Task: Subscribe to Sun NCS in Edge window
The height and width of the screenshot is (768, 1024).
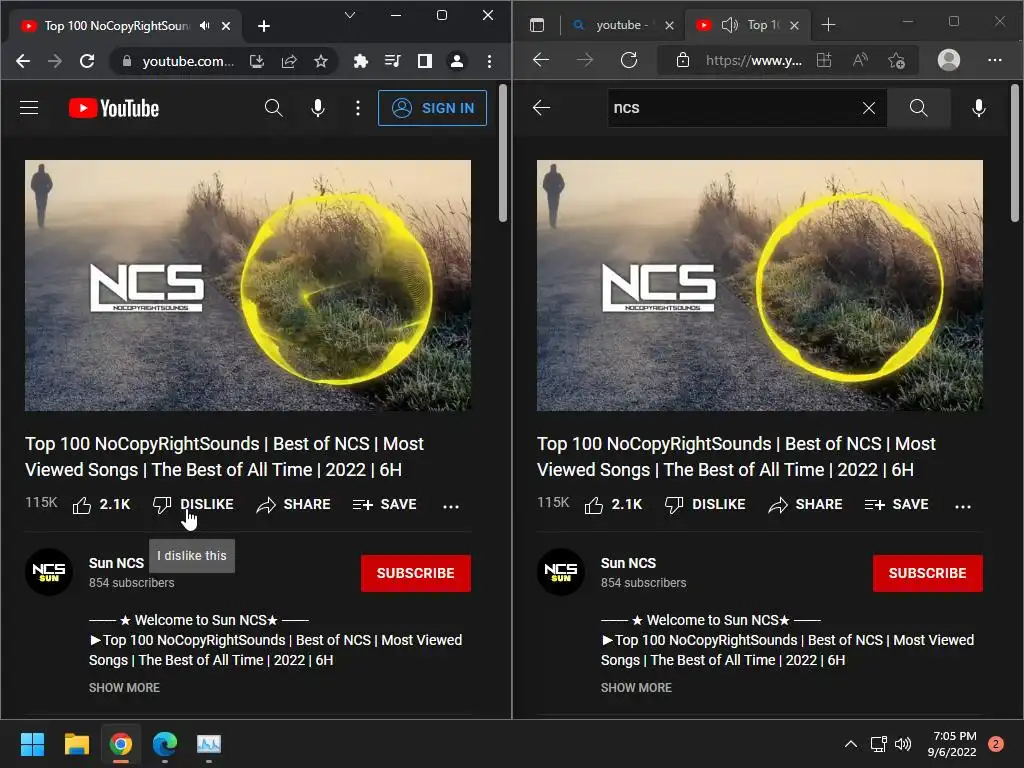Action: pyautogui.click(x=927, y=573)
